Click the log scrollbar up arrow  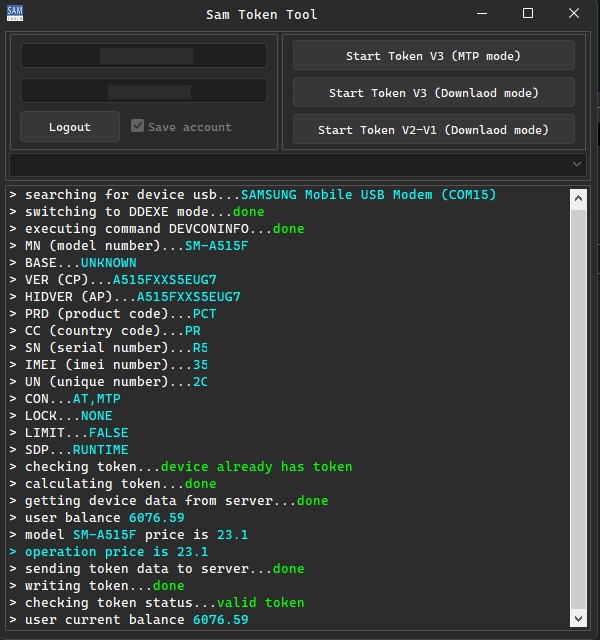pyautogui.click(x=578, y=198)
